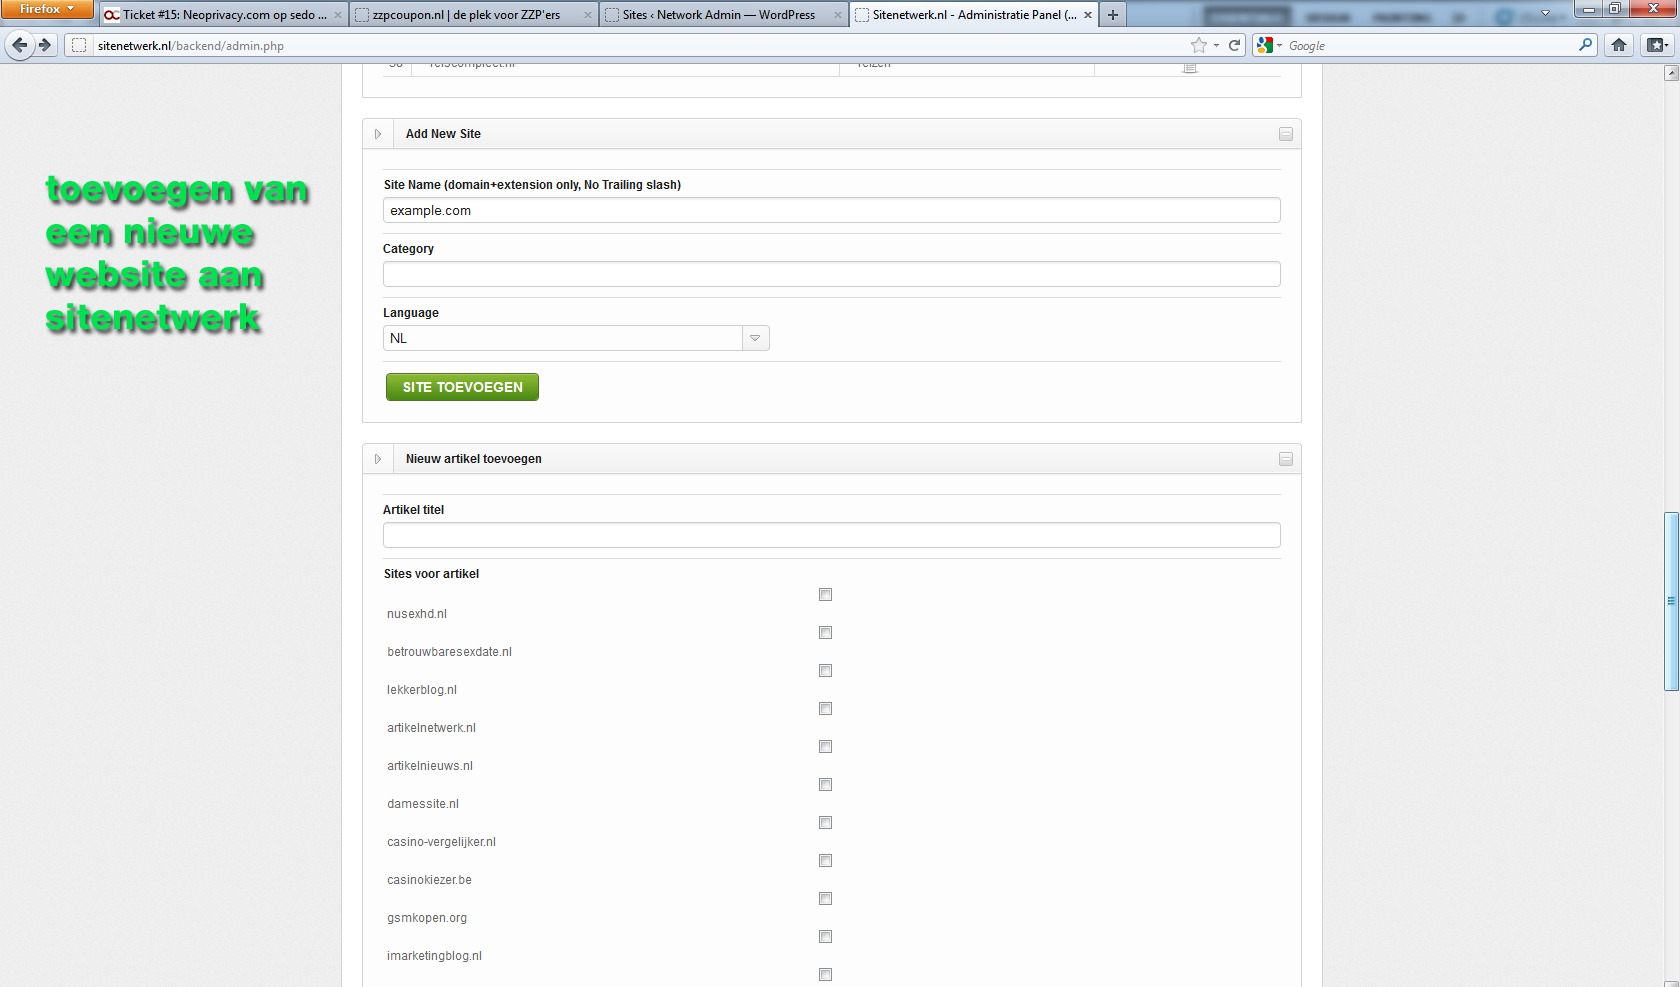Click the magnifier icon in search box
The width and height of the screenshot is (1680, 987).
1585,45
